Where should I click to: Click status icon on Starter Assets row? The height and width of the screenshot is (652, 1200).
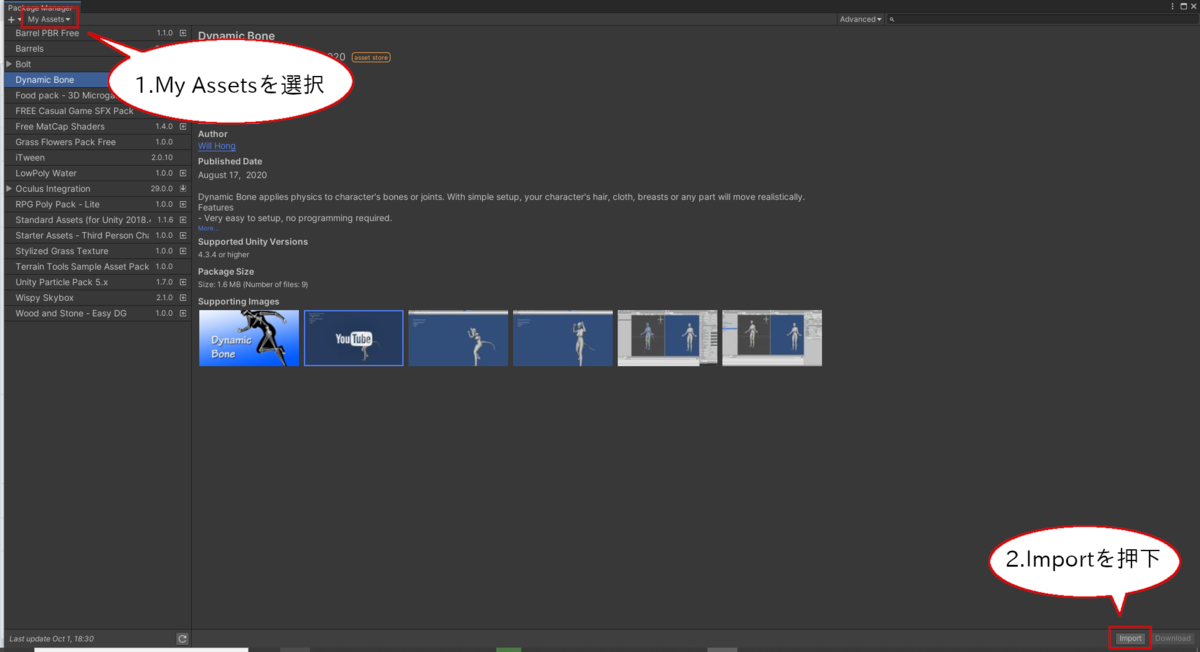pos(183,235)
